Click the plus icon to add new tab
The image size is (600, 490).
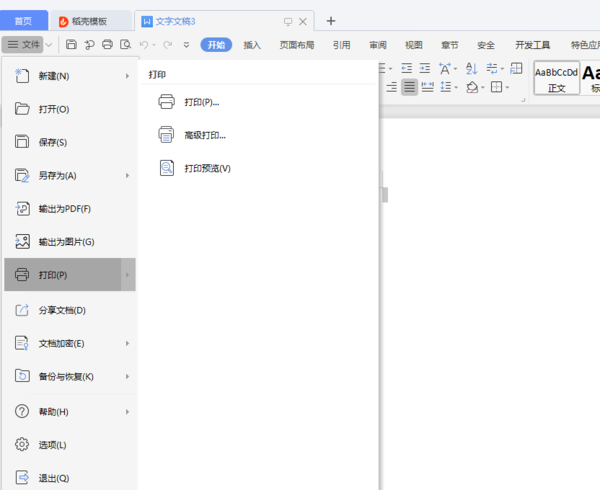click(331, 21)
